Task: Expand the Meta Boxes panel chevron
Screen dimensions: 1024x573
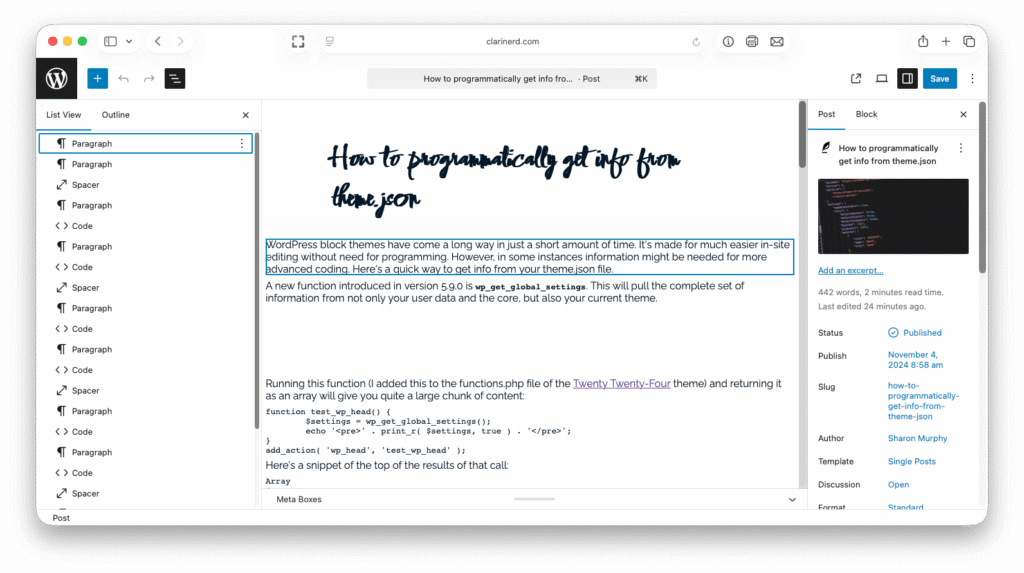Action: click(x=792, y=499)
